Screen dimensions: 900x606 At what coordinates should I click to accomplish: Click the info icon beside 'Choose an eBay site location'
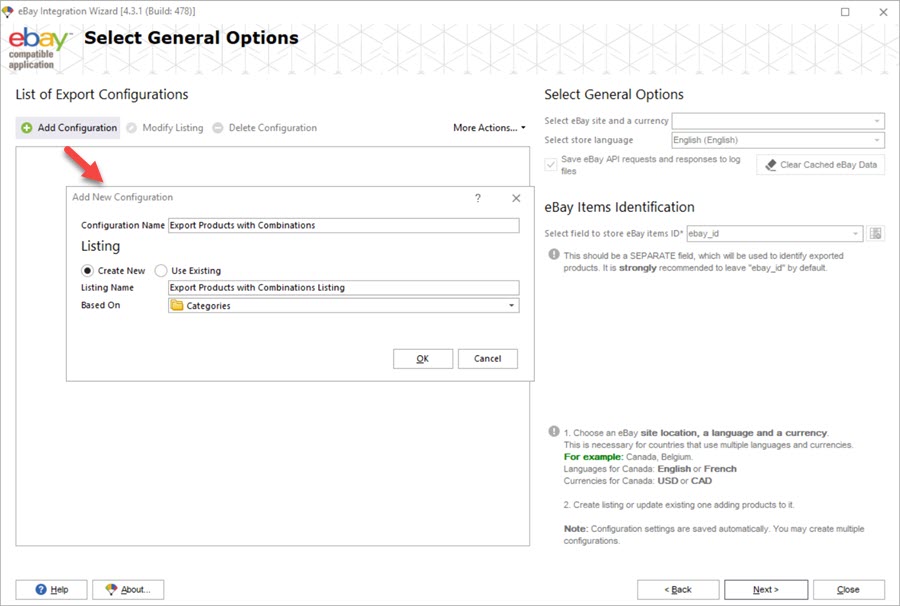click(x=553, y=432)
